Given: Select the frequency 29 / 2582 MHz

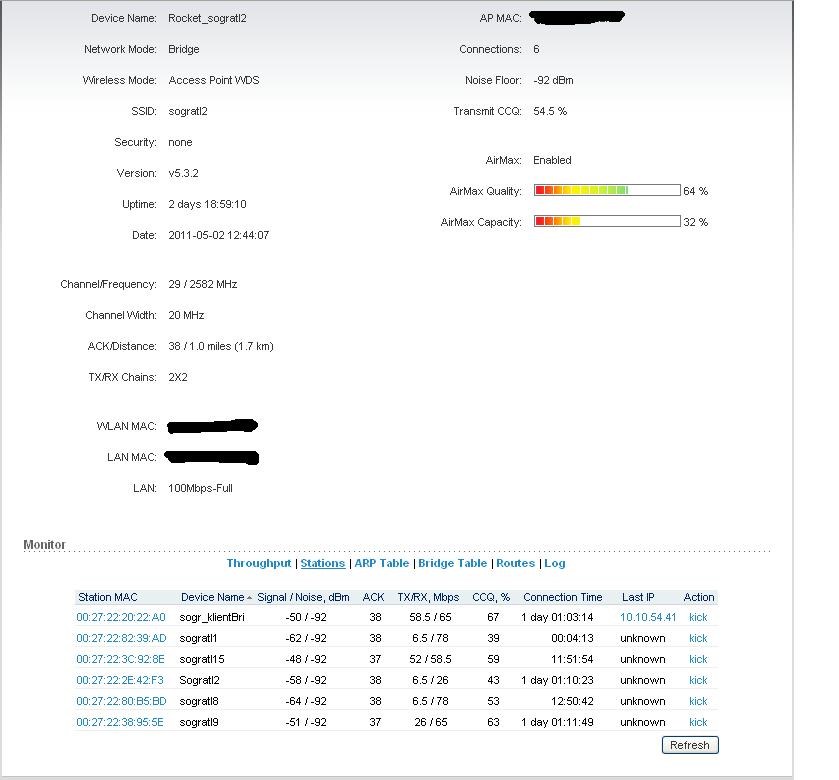Looking at the screenshot, I should coord(203,285).
